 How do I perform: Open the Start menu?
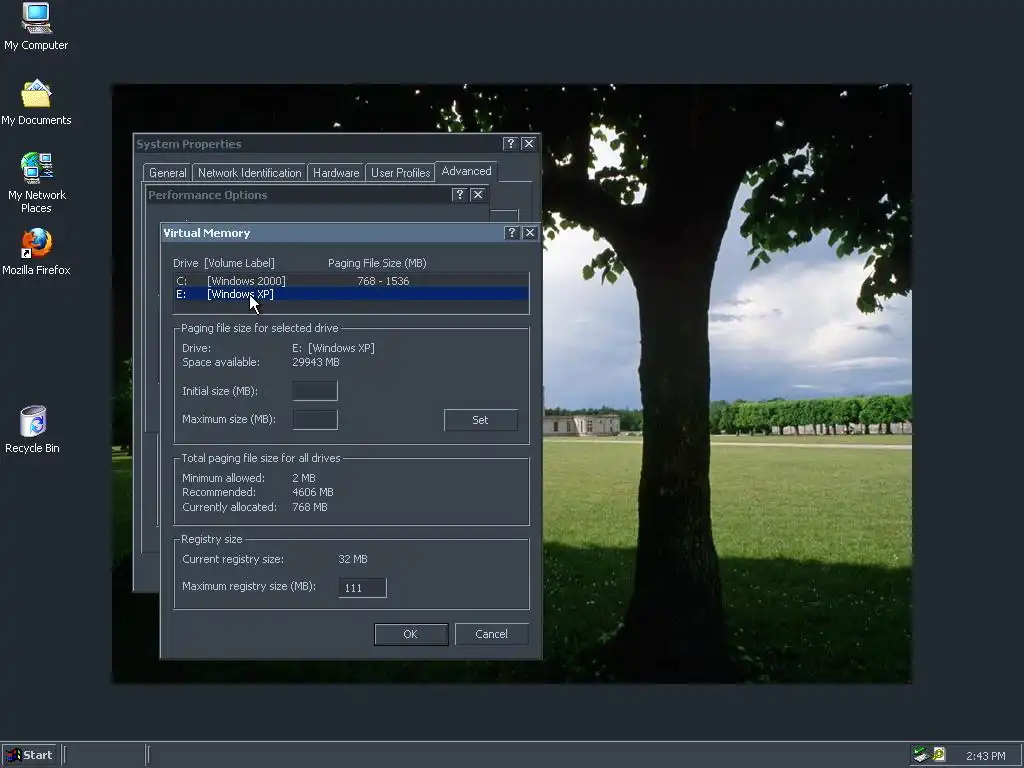tap(30, 755)
